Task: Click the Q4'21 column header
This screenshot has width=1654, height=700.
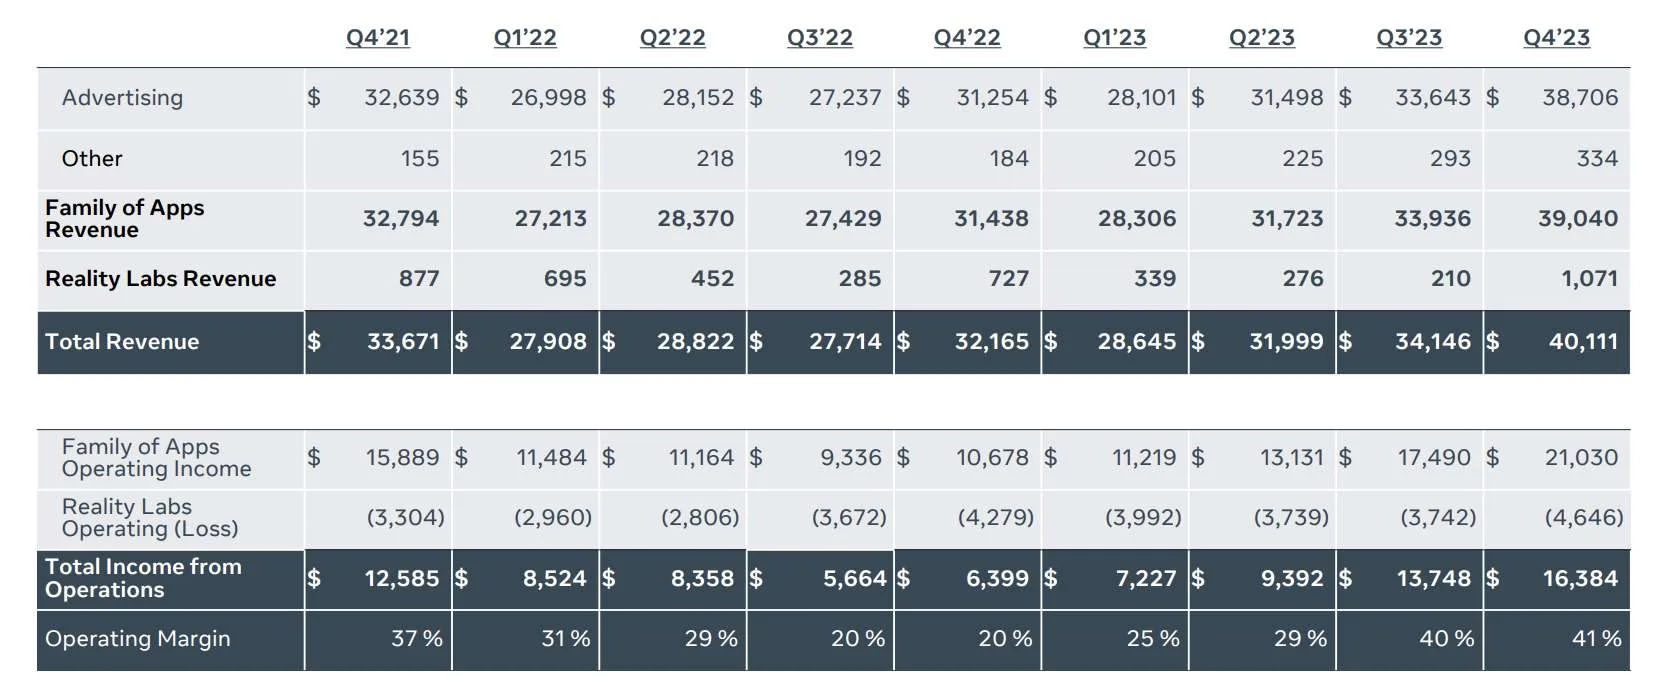Action: coord(378,38)
